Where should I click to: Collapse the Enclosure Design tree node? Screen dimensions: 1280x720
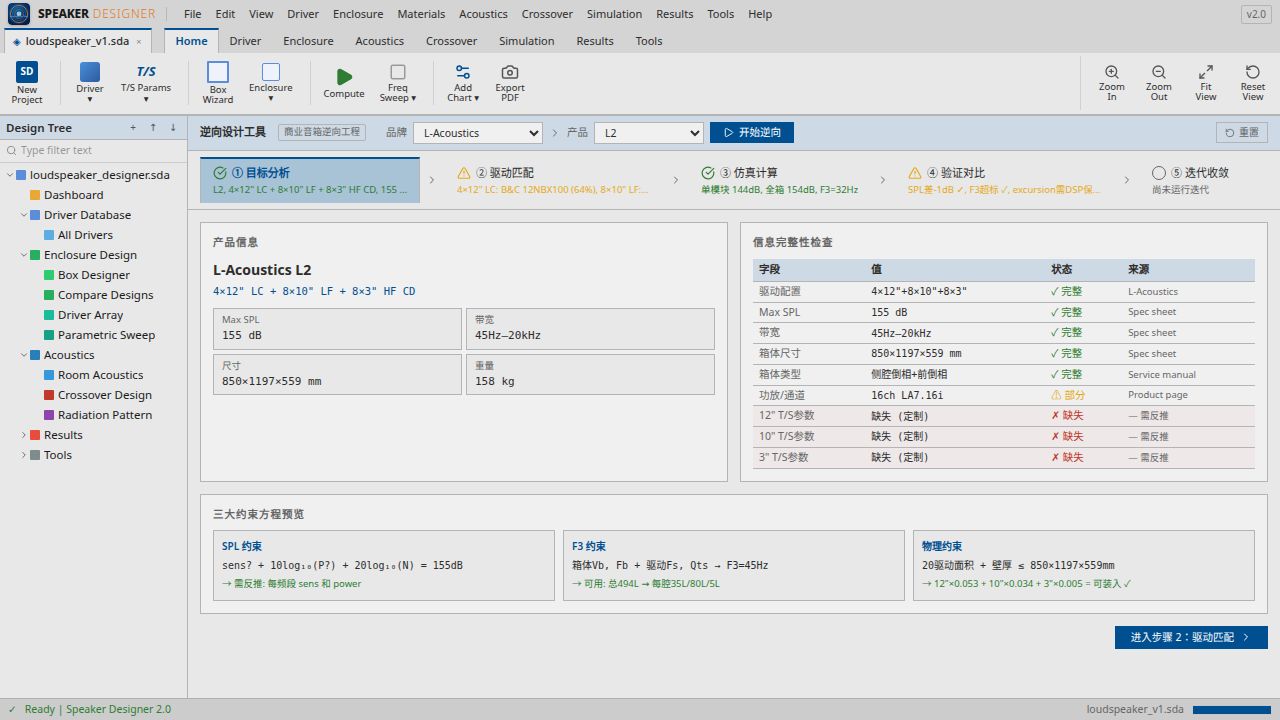[x=24, y=255]
